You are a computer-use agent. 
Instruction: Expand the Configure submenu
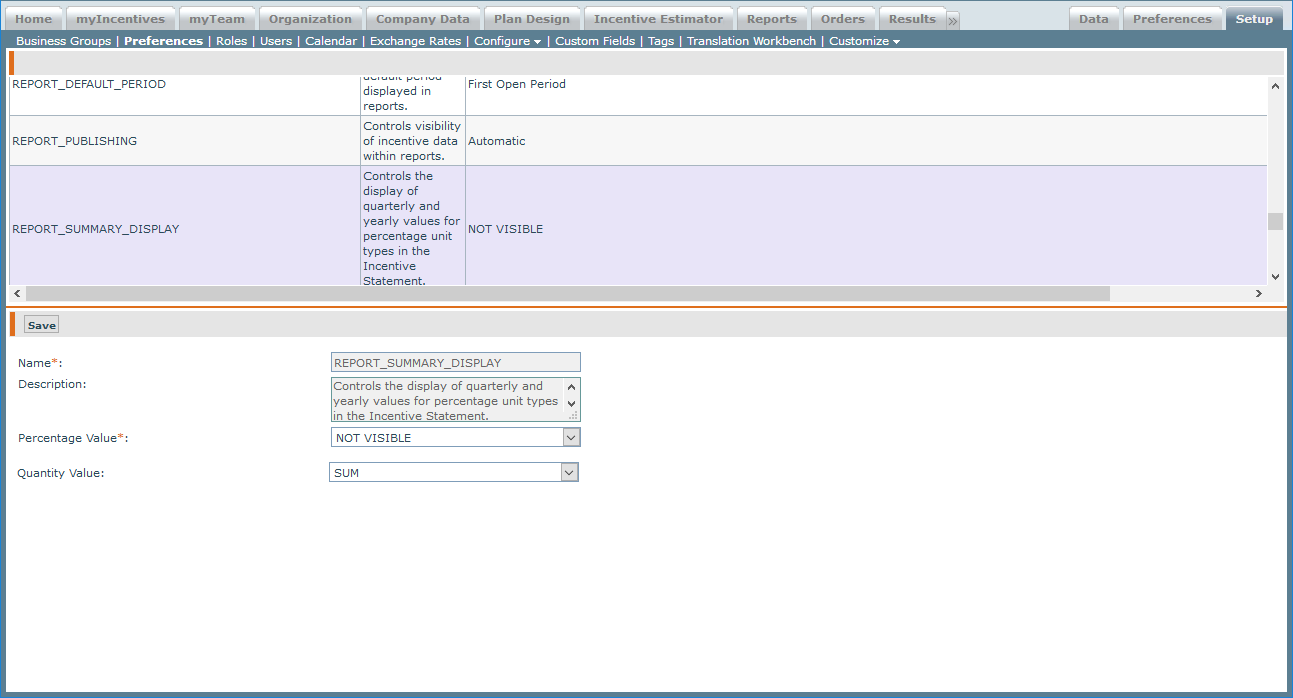507,41
